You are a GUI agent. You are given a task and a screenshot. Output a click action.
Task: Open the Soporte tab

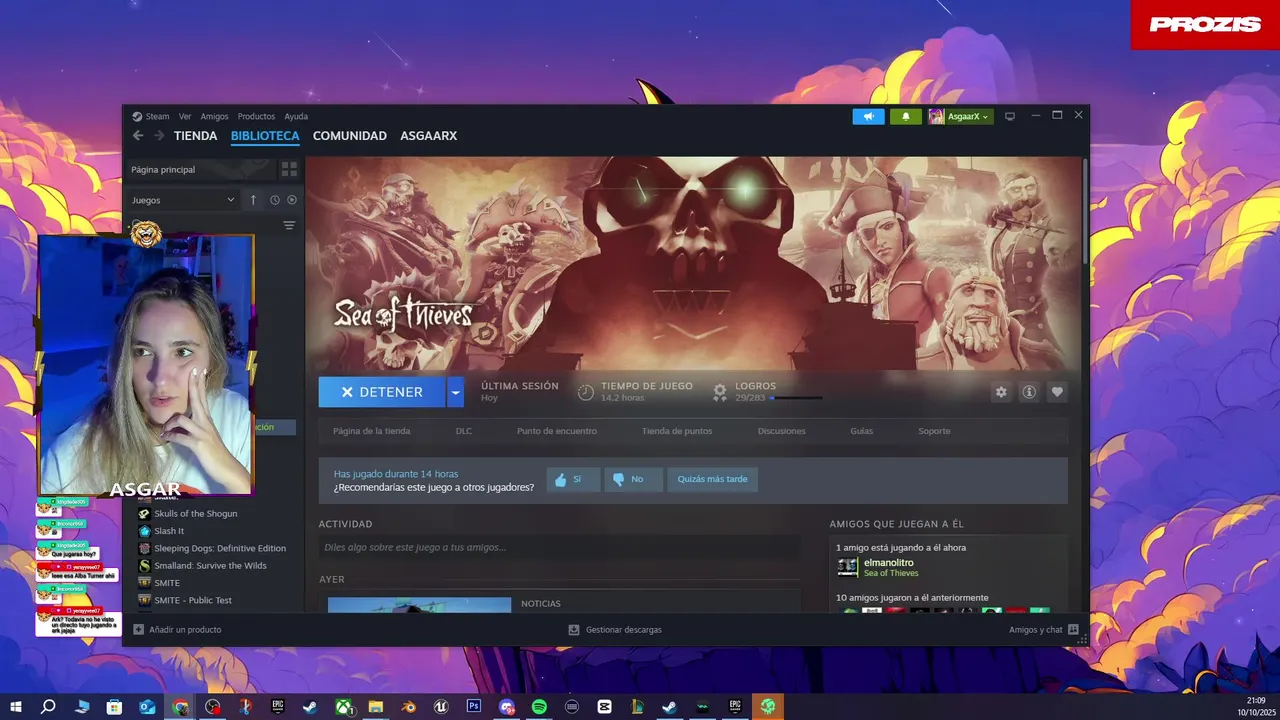pos(934,431)
